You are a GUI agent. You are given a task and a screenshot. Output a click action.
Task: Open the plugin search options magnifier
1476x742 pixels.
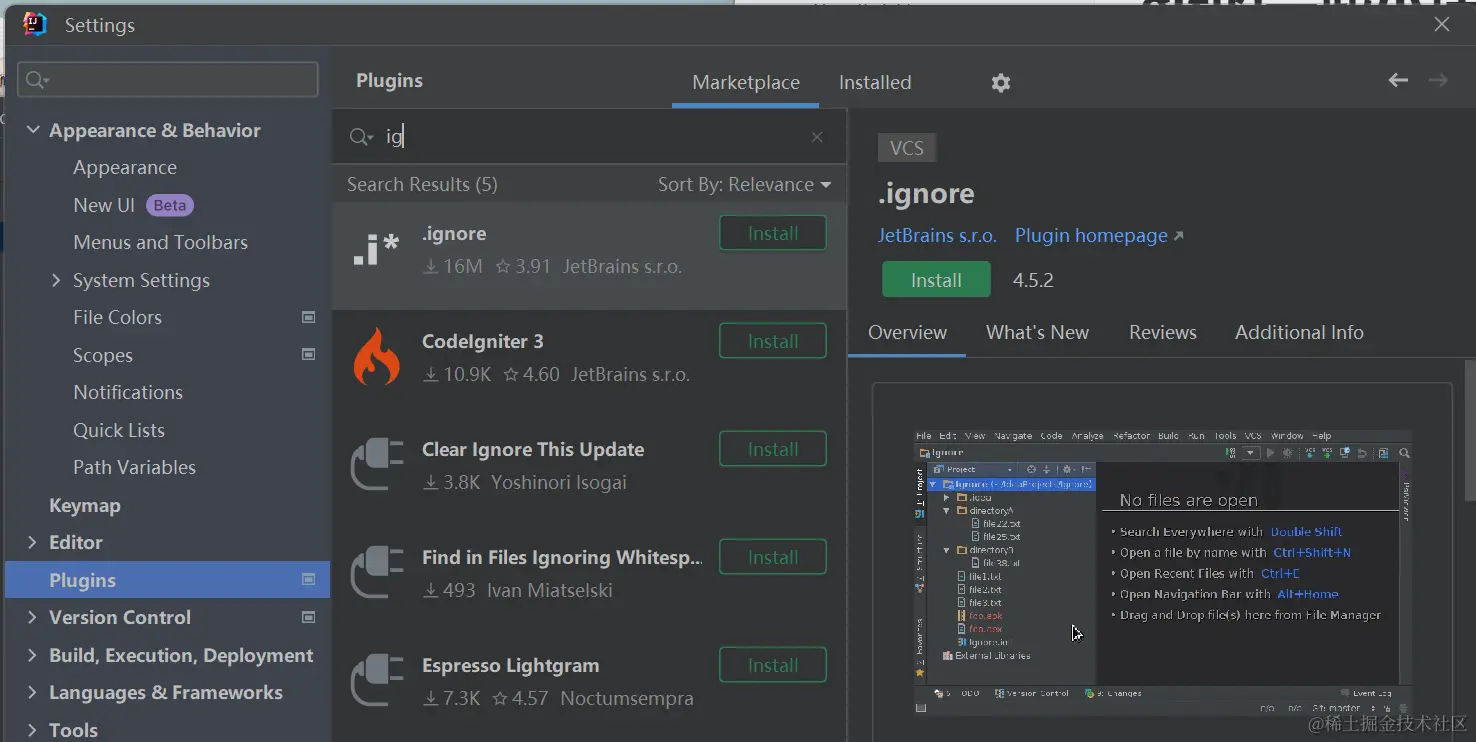click(361, 137)
